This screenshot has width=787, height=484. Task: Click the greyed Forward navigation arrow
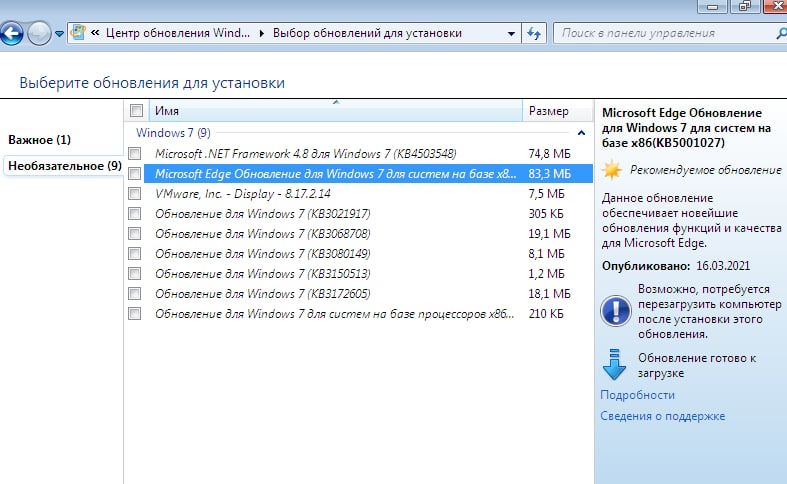point(39,34)
